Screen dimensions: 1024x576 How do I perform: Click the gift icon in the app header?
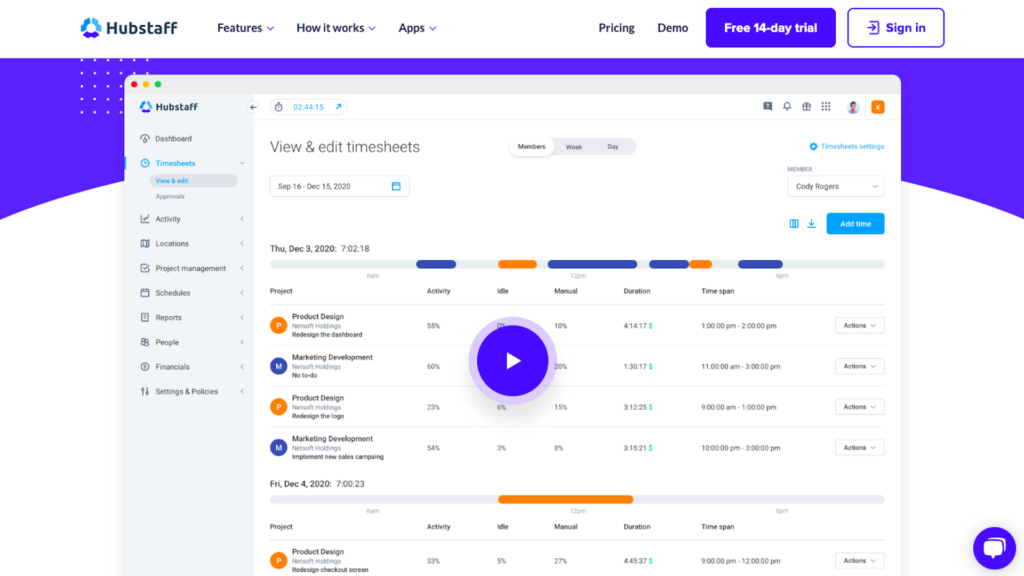[x=807, y=106]
